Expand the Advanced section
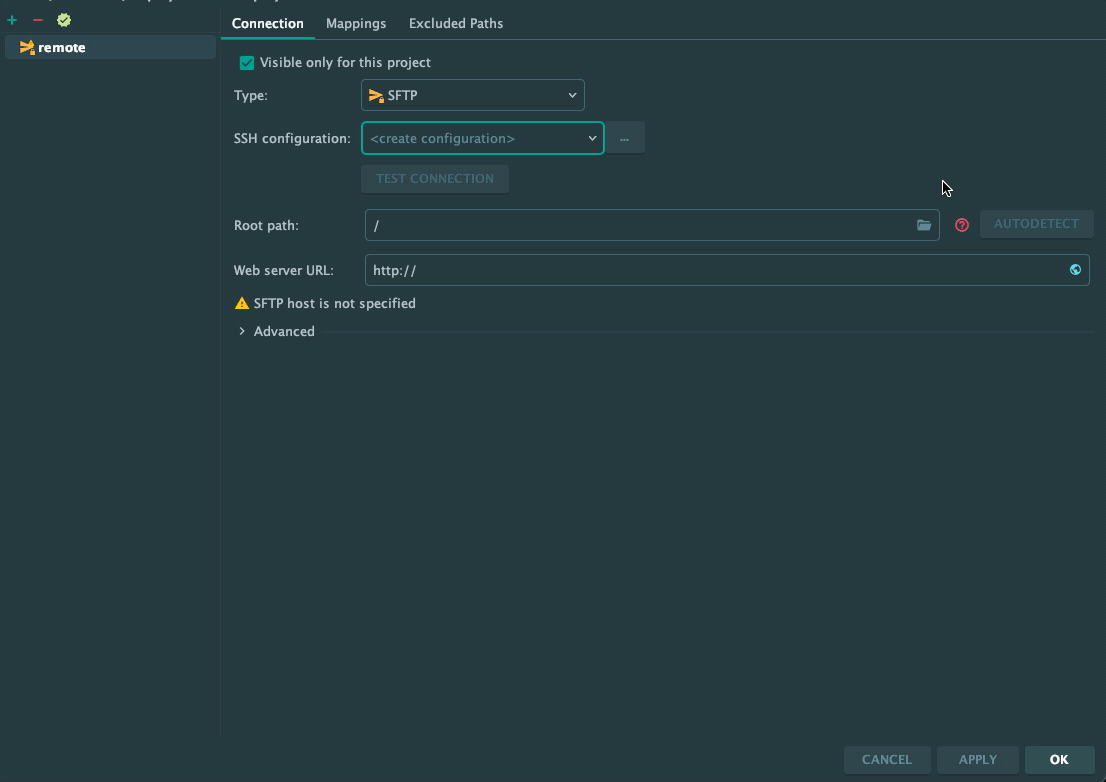1106x782 pixels. (242, 331)
